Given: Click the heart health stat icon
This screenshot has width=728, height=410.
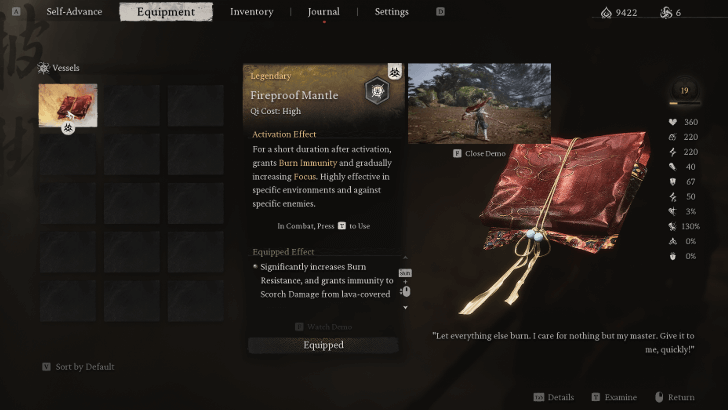Looking at the screenshot, I should click(x=672, y=122).
